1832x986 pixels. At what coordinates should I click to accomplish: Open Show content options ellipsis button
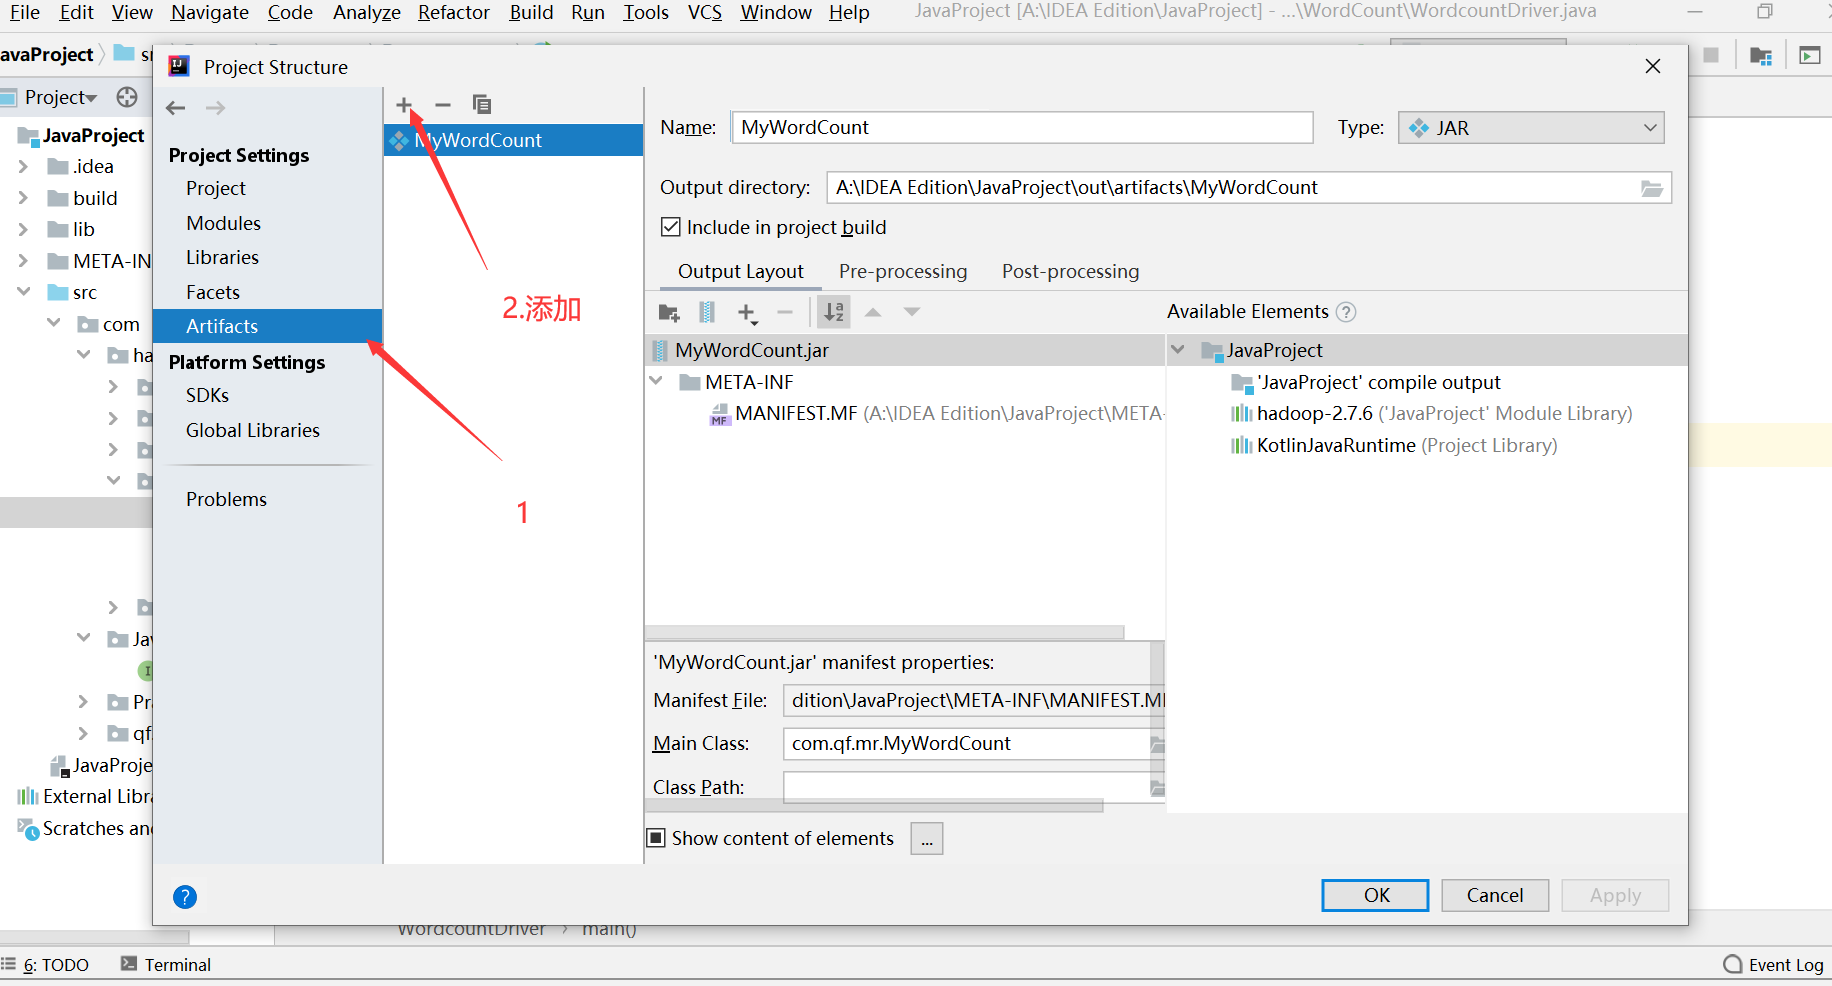pos(927,839)
